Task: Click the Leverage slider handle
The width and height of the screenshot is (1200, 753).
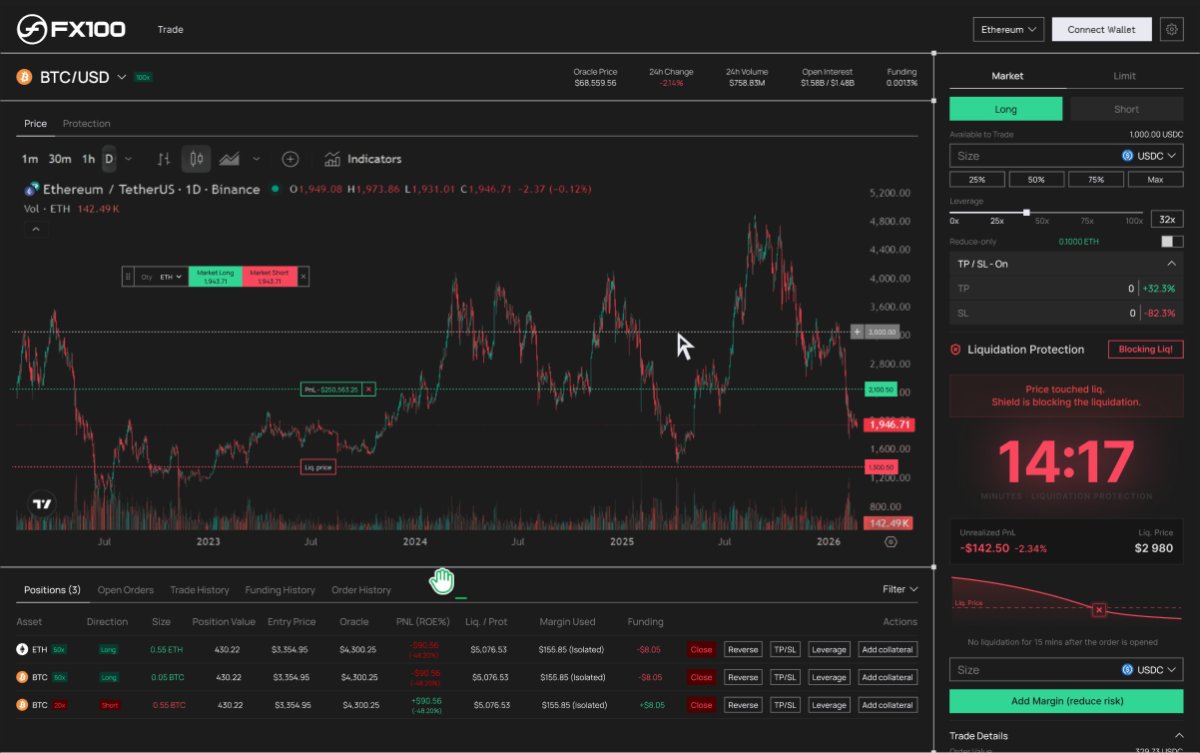Action: [1026, 212]
